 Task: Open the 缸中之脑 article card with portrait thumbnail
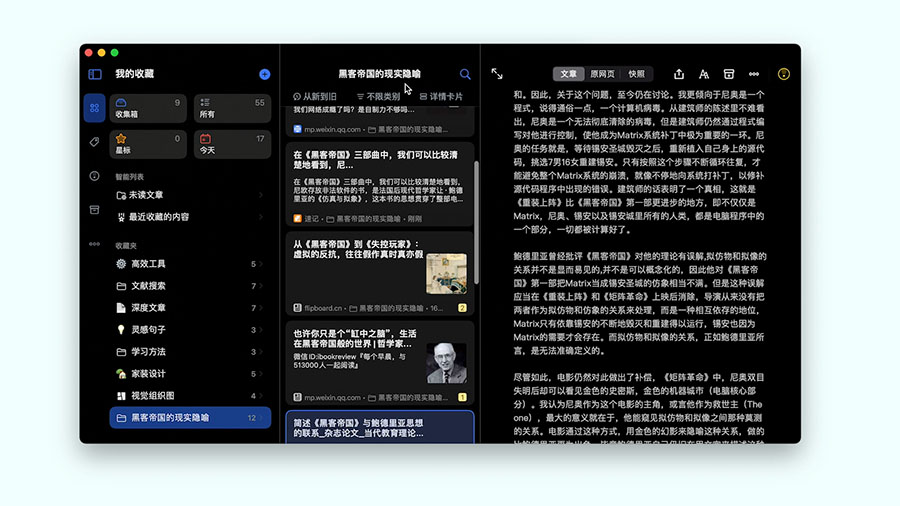coord(379,362)
